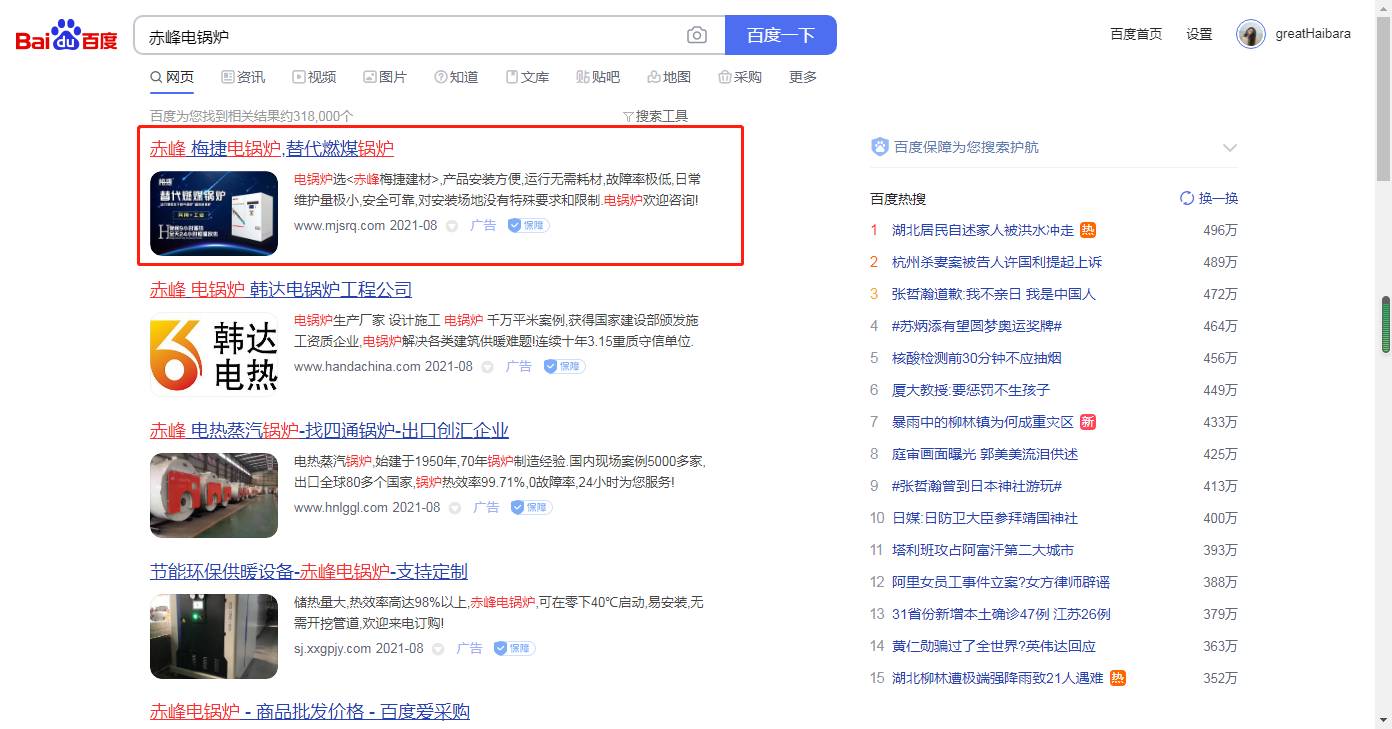The height and width of the screenshot is (729, 1392).
Task: Click the 百度一下 search button
Action: pyautogui.click(x=780, y=35)
